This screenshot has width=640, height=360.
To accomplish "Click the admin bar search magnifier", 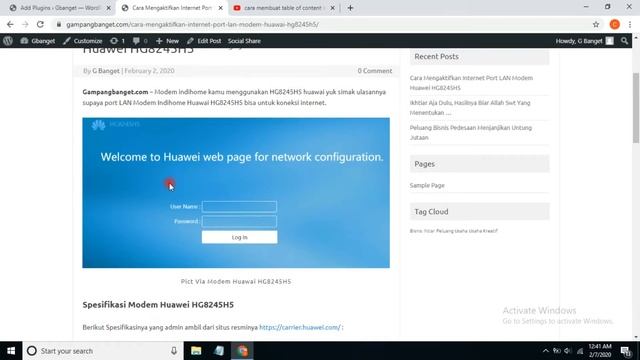I will pyautogui.click(x=624, y=41).
